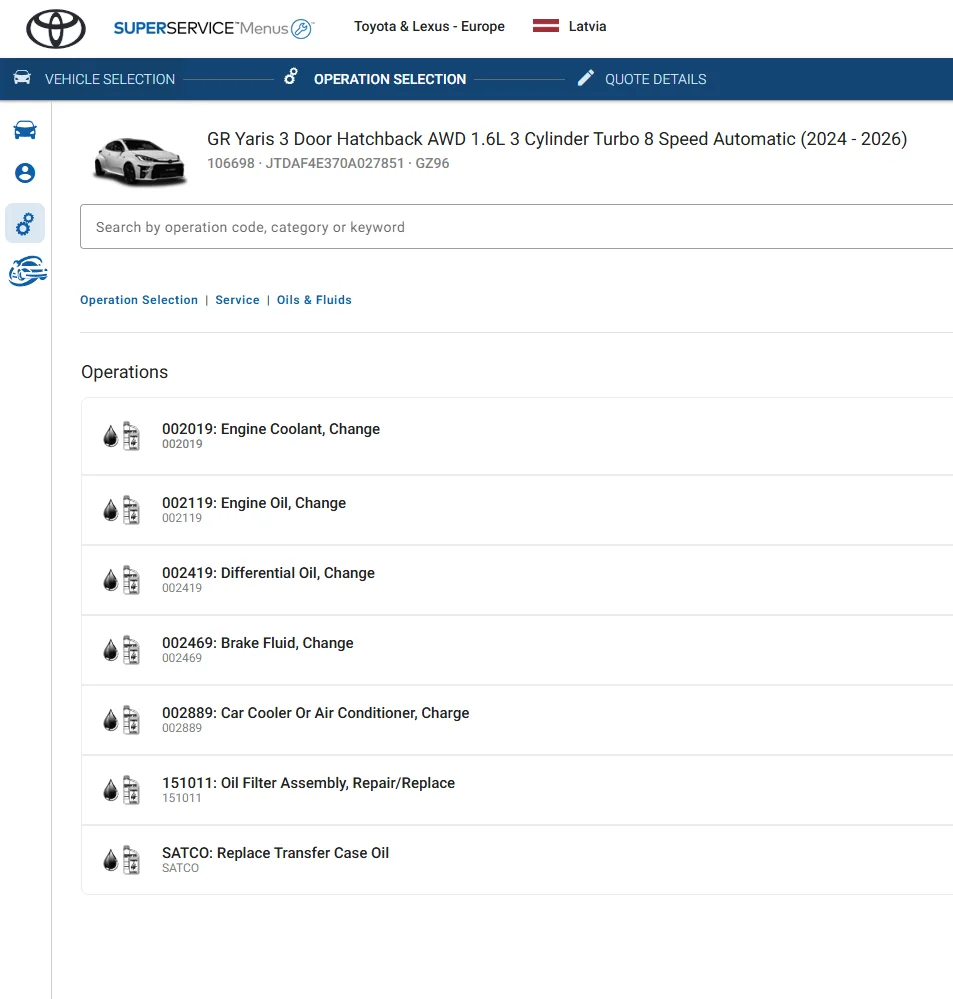
Task: Click the GR Yaris vehicle title
Action: click(x=557, y=139)
